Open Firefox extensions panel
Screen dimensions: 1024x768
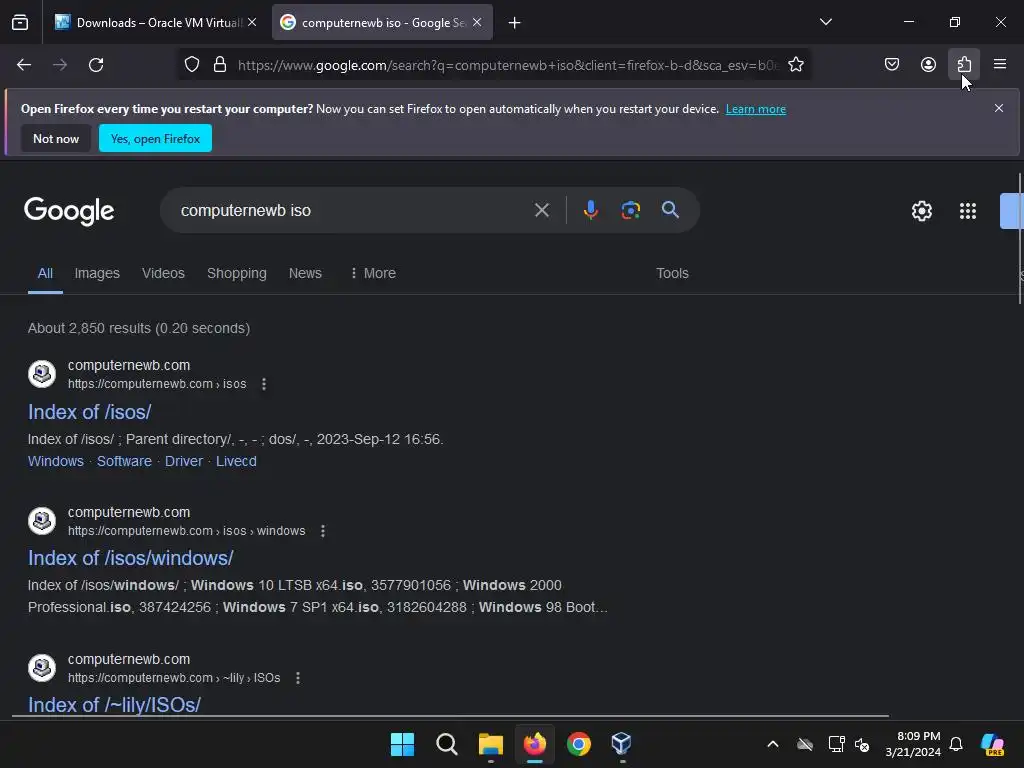click(964, 65)
